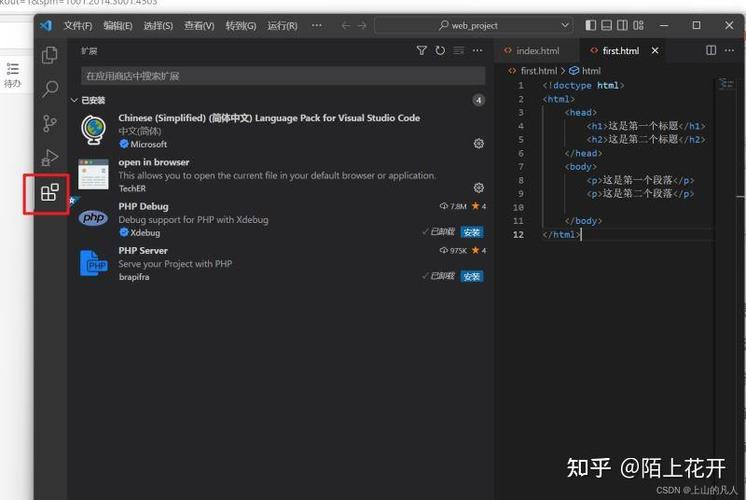Image resolution: width=746 pixels, height=500 pixels.
Task: Search extensions in the marketplace field
Action: (x=283, y=76)
